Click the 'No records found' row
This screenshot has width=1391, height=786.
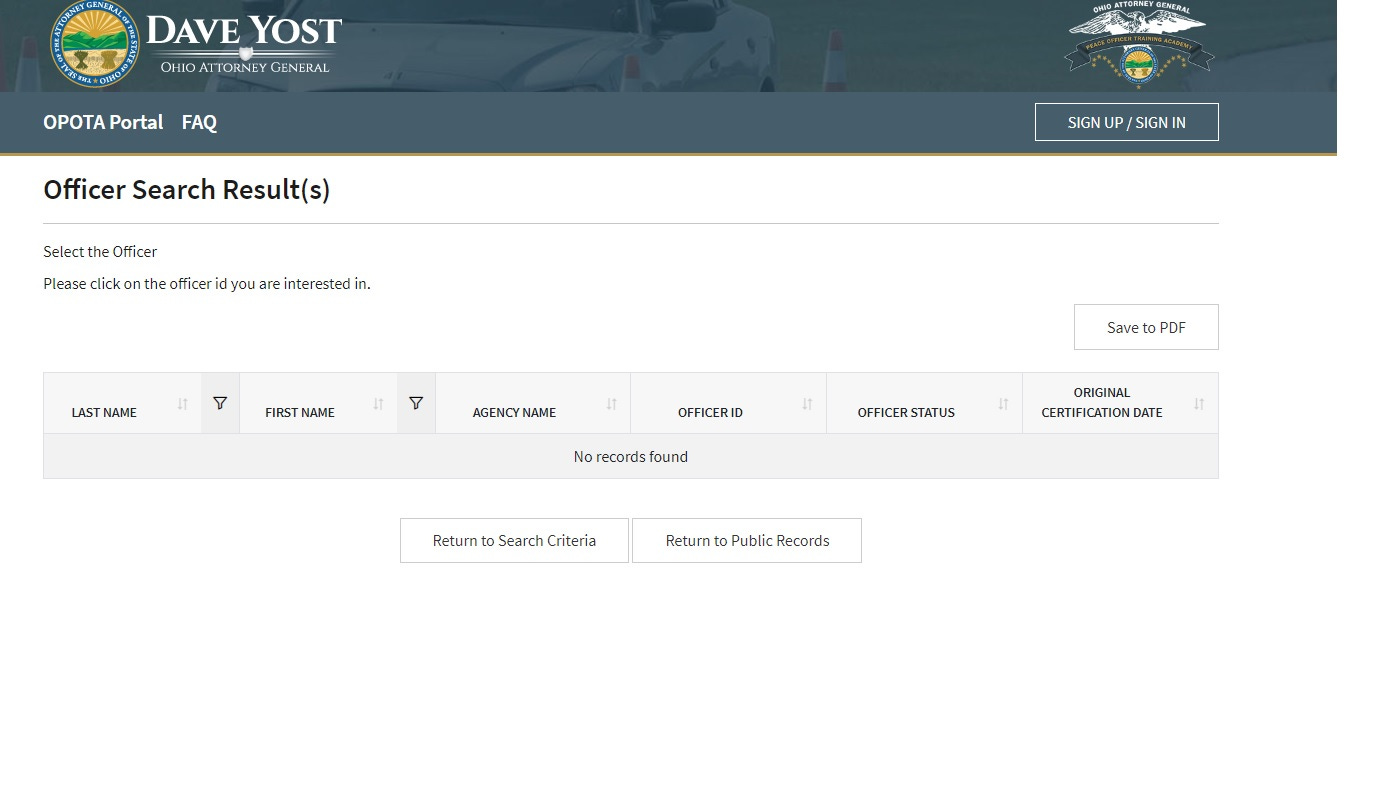point(631,456)
